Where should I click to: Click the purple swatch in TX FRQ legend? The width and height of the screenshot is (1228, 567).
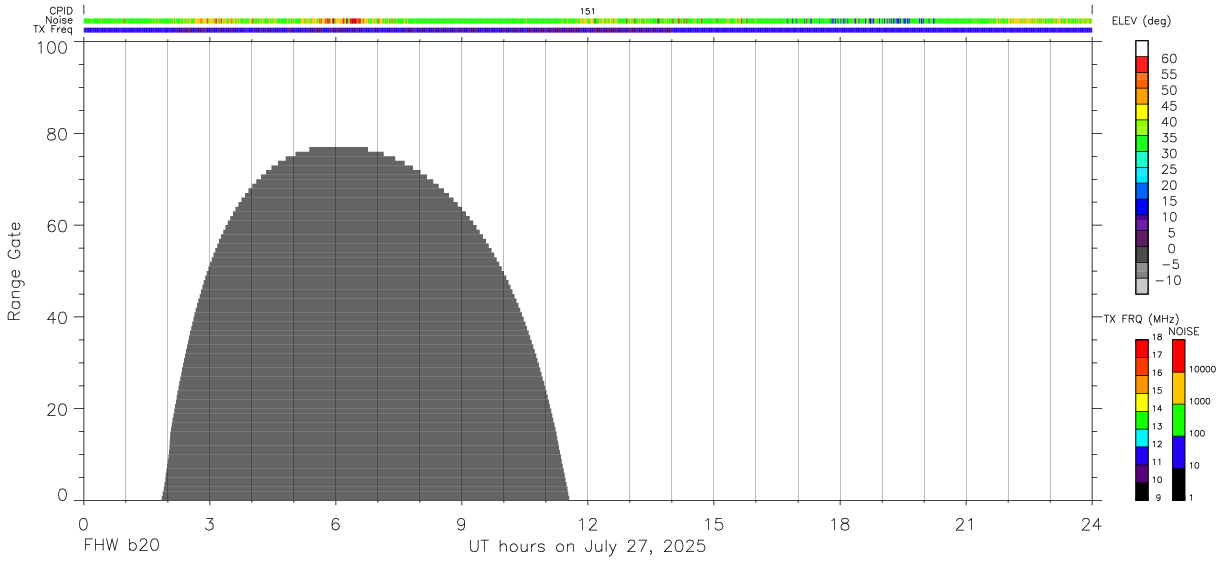1142,474
